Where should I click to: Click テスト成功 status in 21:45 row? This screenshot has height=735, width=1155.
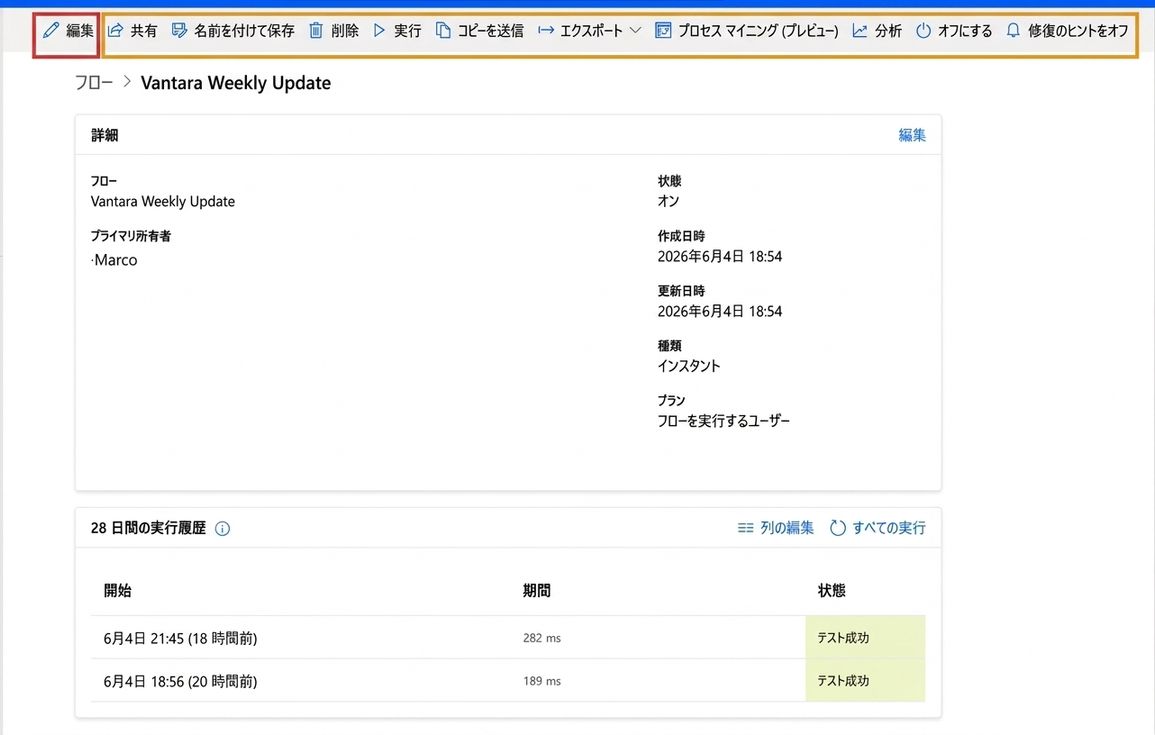[843, 638]
